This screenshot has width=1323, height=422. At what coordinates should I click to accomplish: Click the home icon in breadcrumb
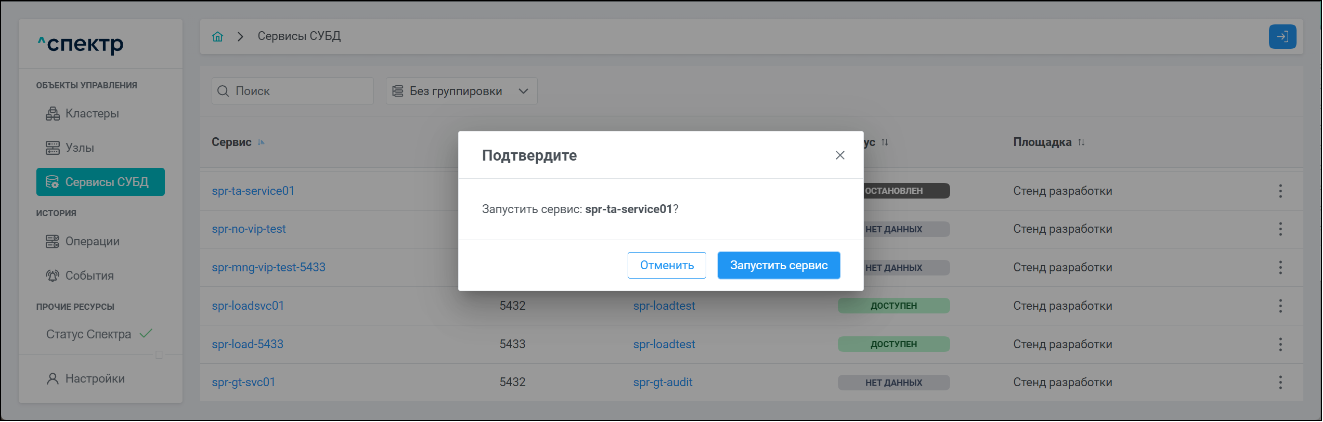point(217,37)
